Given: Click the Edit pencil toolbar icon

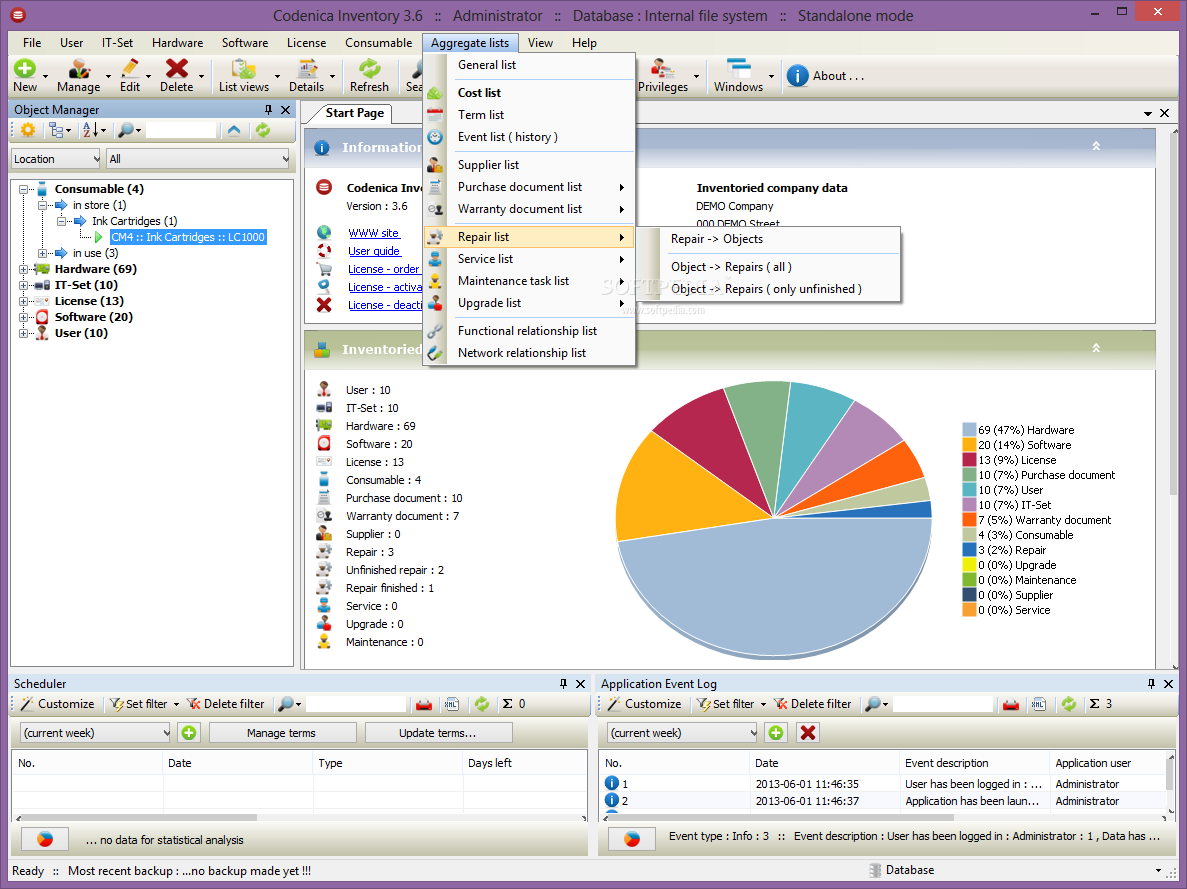Looking at the screenshot, I should coord(130,70).
